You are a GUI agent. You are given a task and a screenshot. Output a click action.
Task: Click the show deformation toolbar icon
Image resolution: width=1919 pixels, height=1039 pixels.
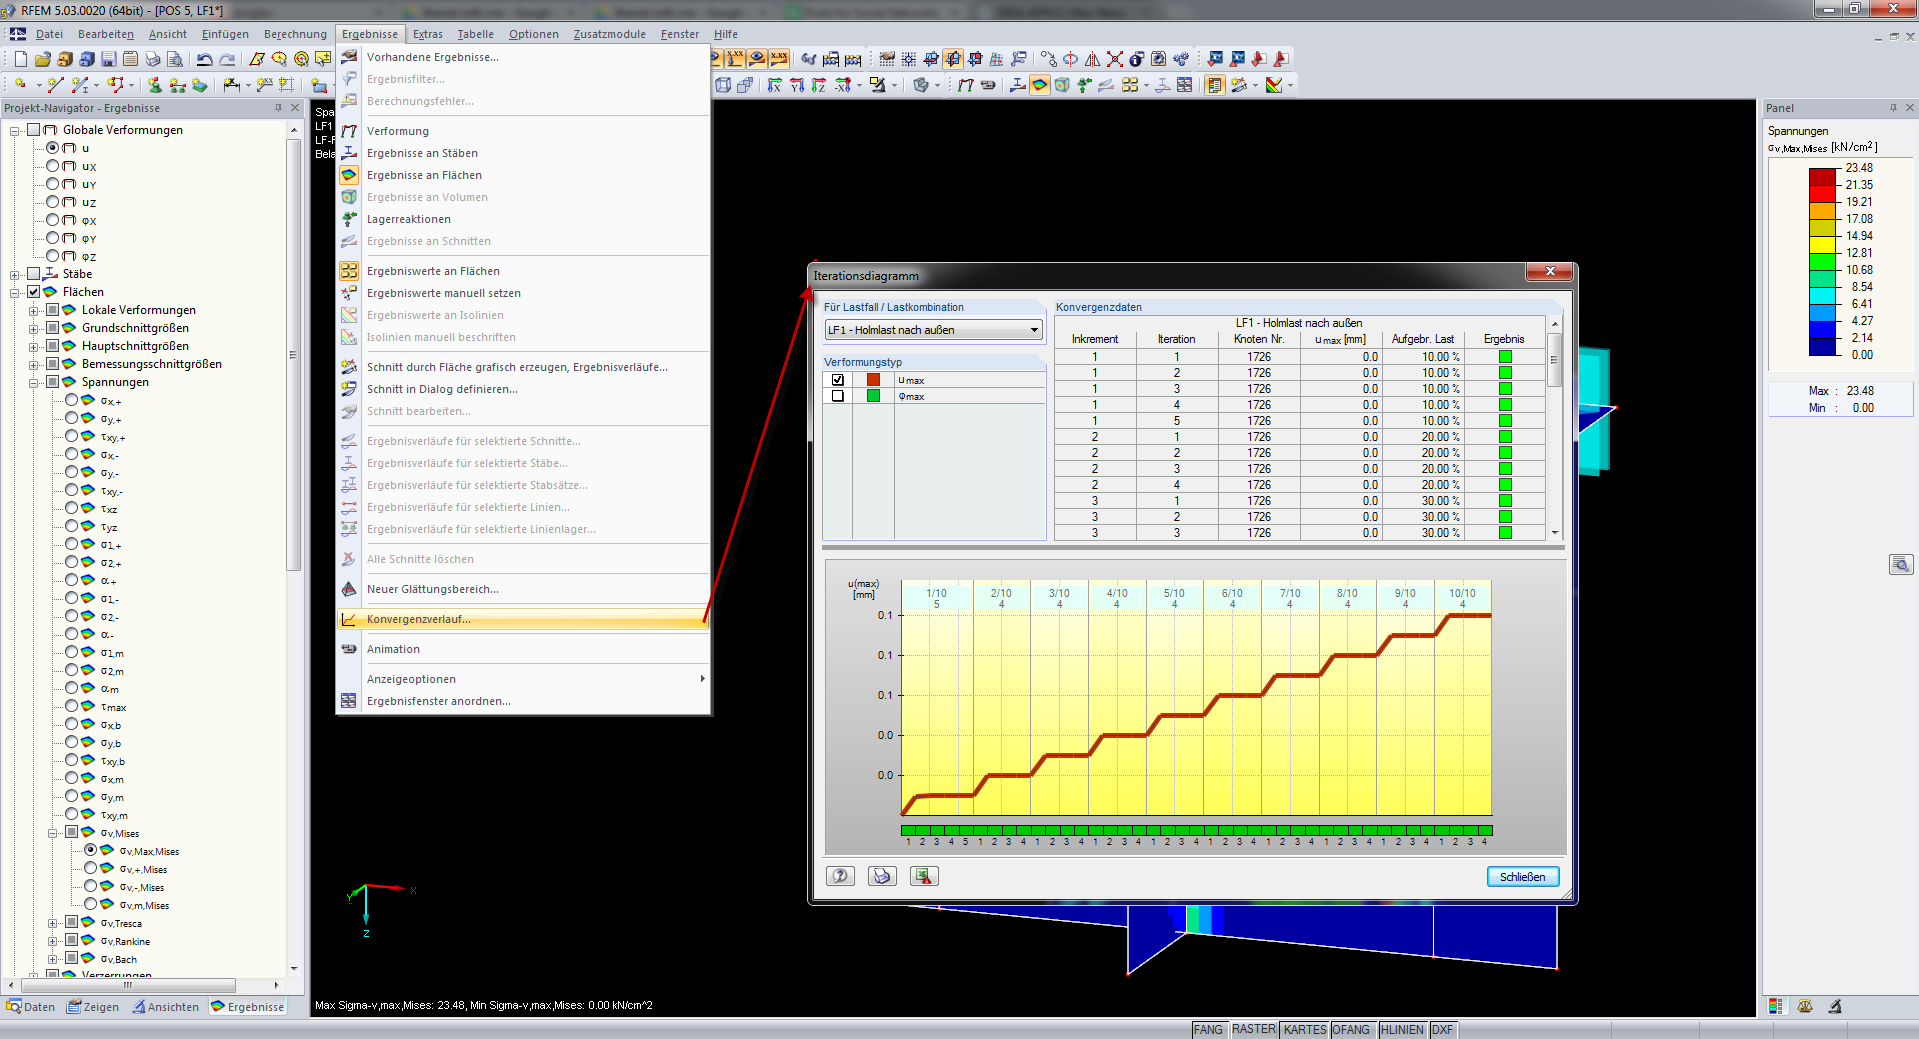coord(965,85)
